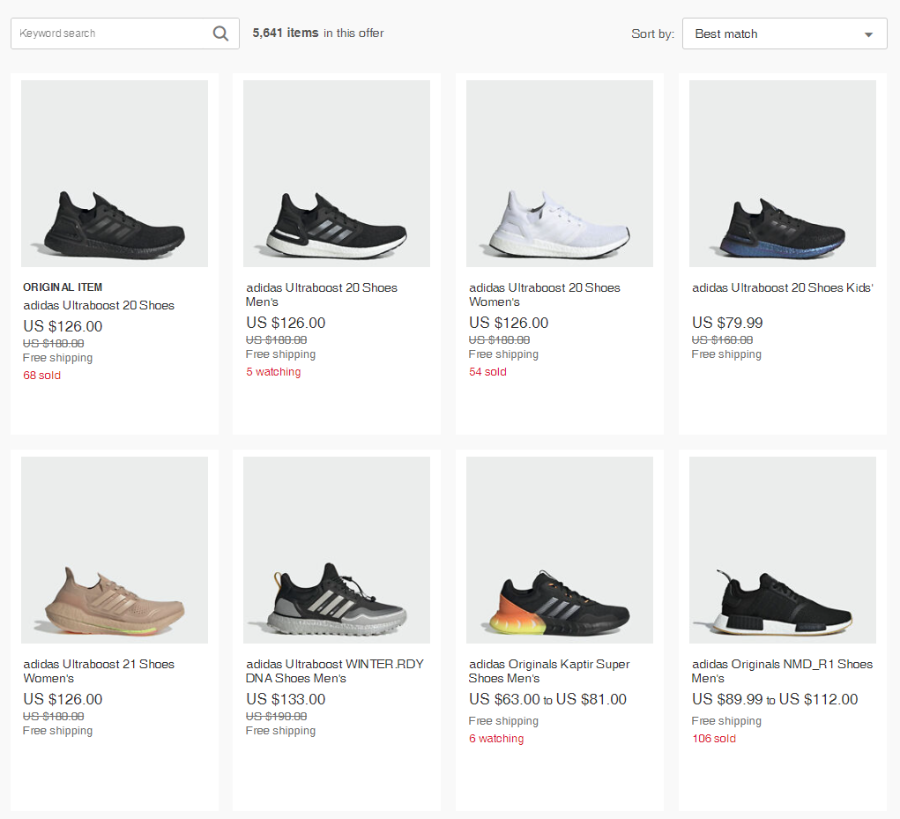Expand the sort dropdown arrow
The image size is (900, 819).
pyautogui.click(x=868, y=34)
